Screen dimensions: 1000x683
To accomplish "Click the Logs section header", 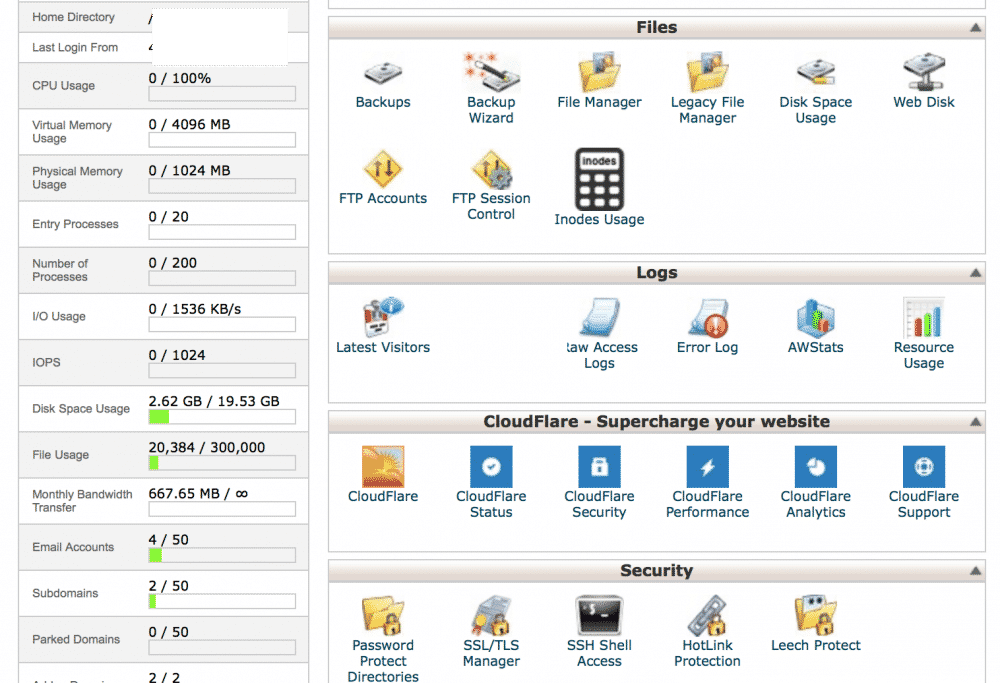I will (x=656, y=273).
